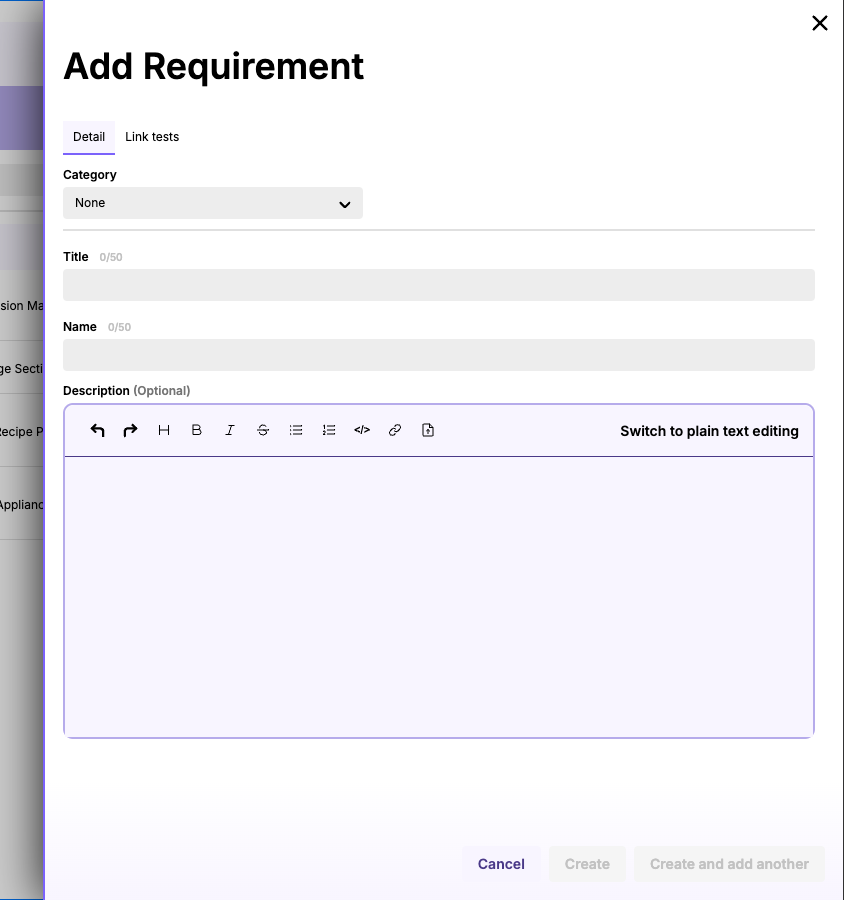844x900 pixels.
Task: Apply Italic formatting in the description editor
Action: 229,430
